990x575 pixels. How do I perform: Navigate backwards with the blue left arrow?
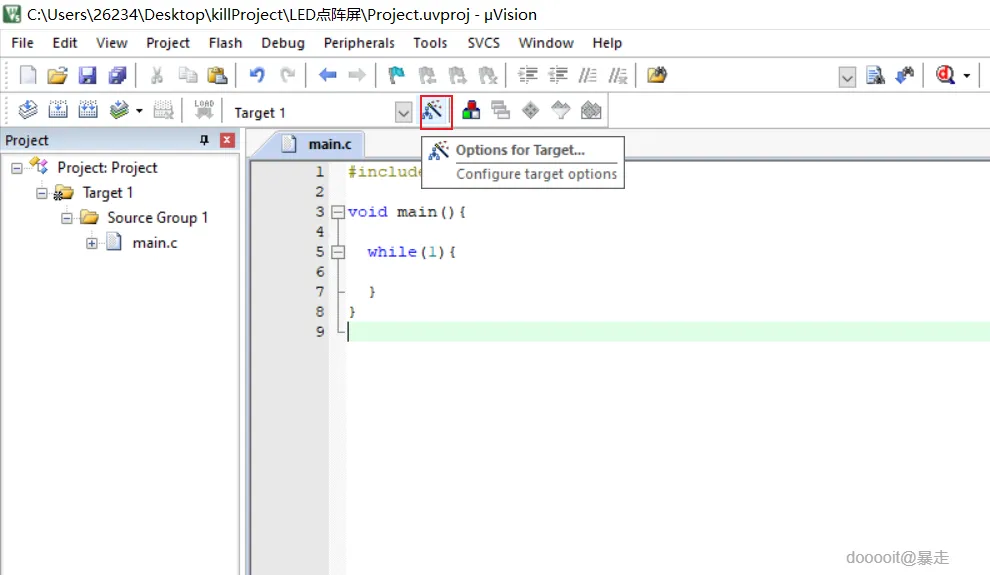327,75
